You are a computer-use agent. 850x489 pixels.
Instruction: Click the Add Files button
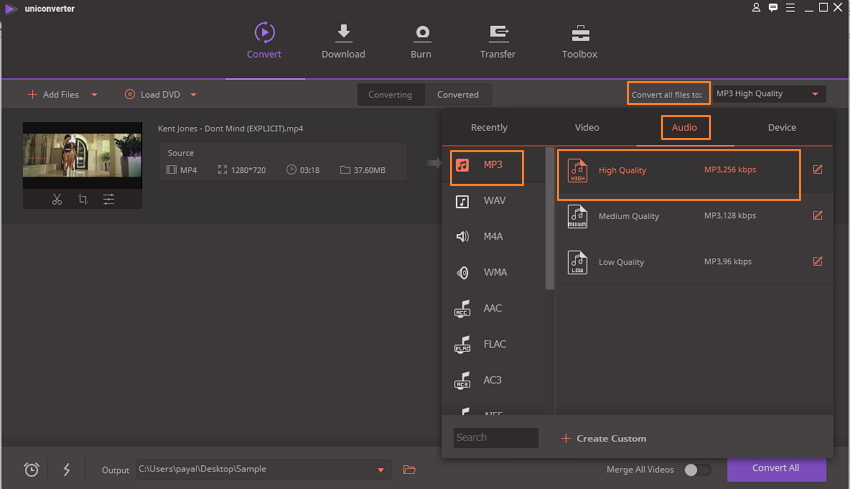[53, 95]
